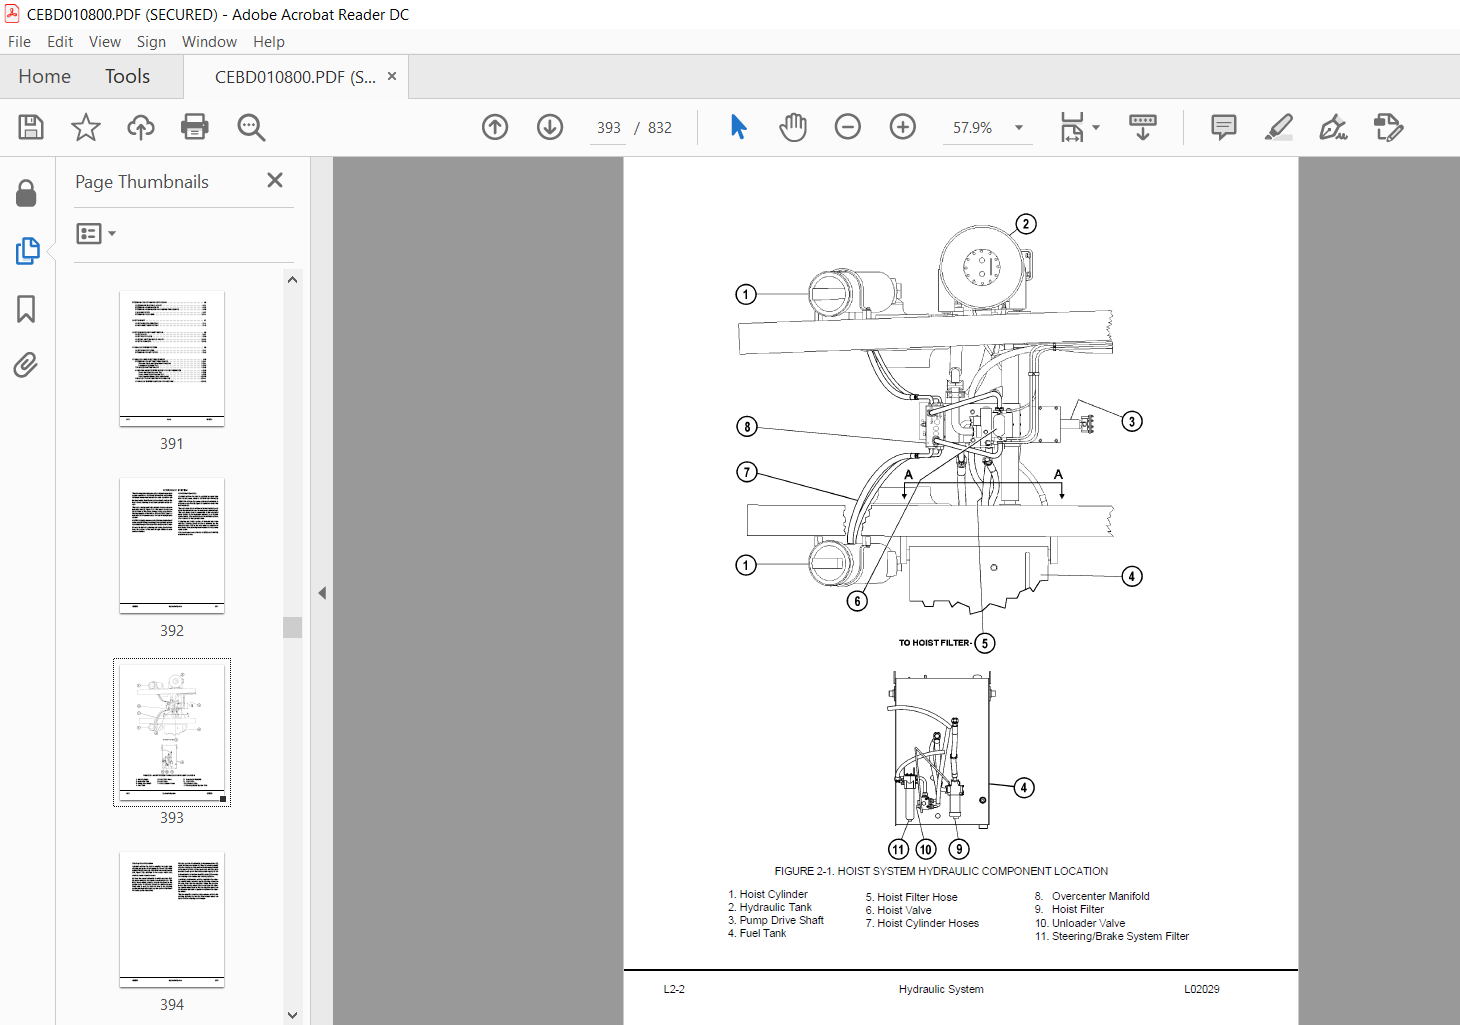Click the '3. Pump Drive Shaft' legend text
The height and width of the screenshot is (1025, 1460).
[x=776, y=920]
